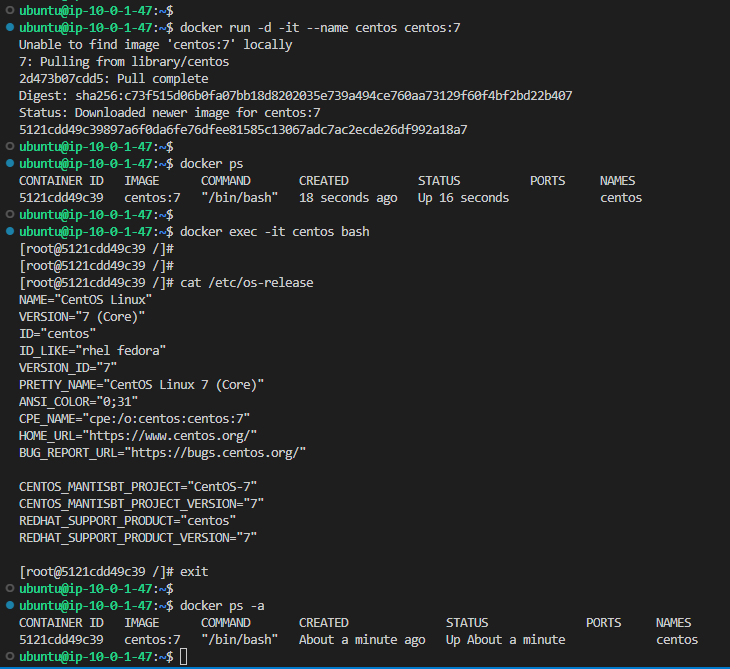Click the 'Up 16 seconds' status value

(463, 198)
